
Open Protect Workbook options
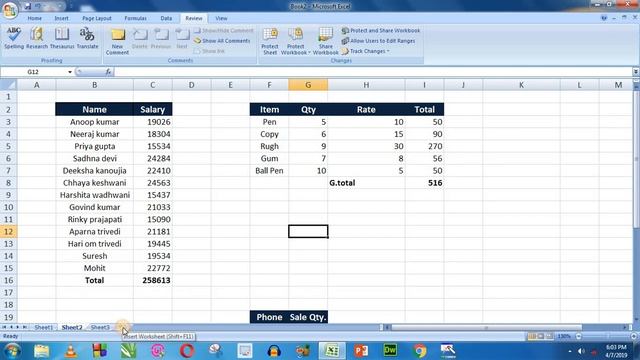[296, 41]
